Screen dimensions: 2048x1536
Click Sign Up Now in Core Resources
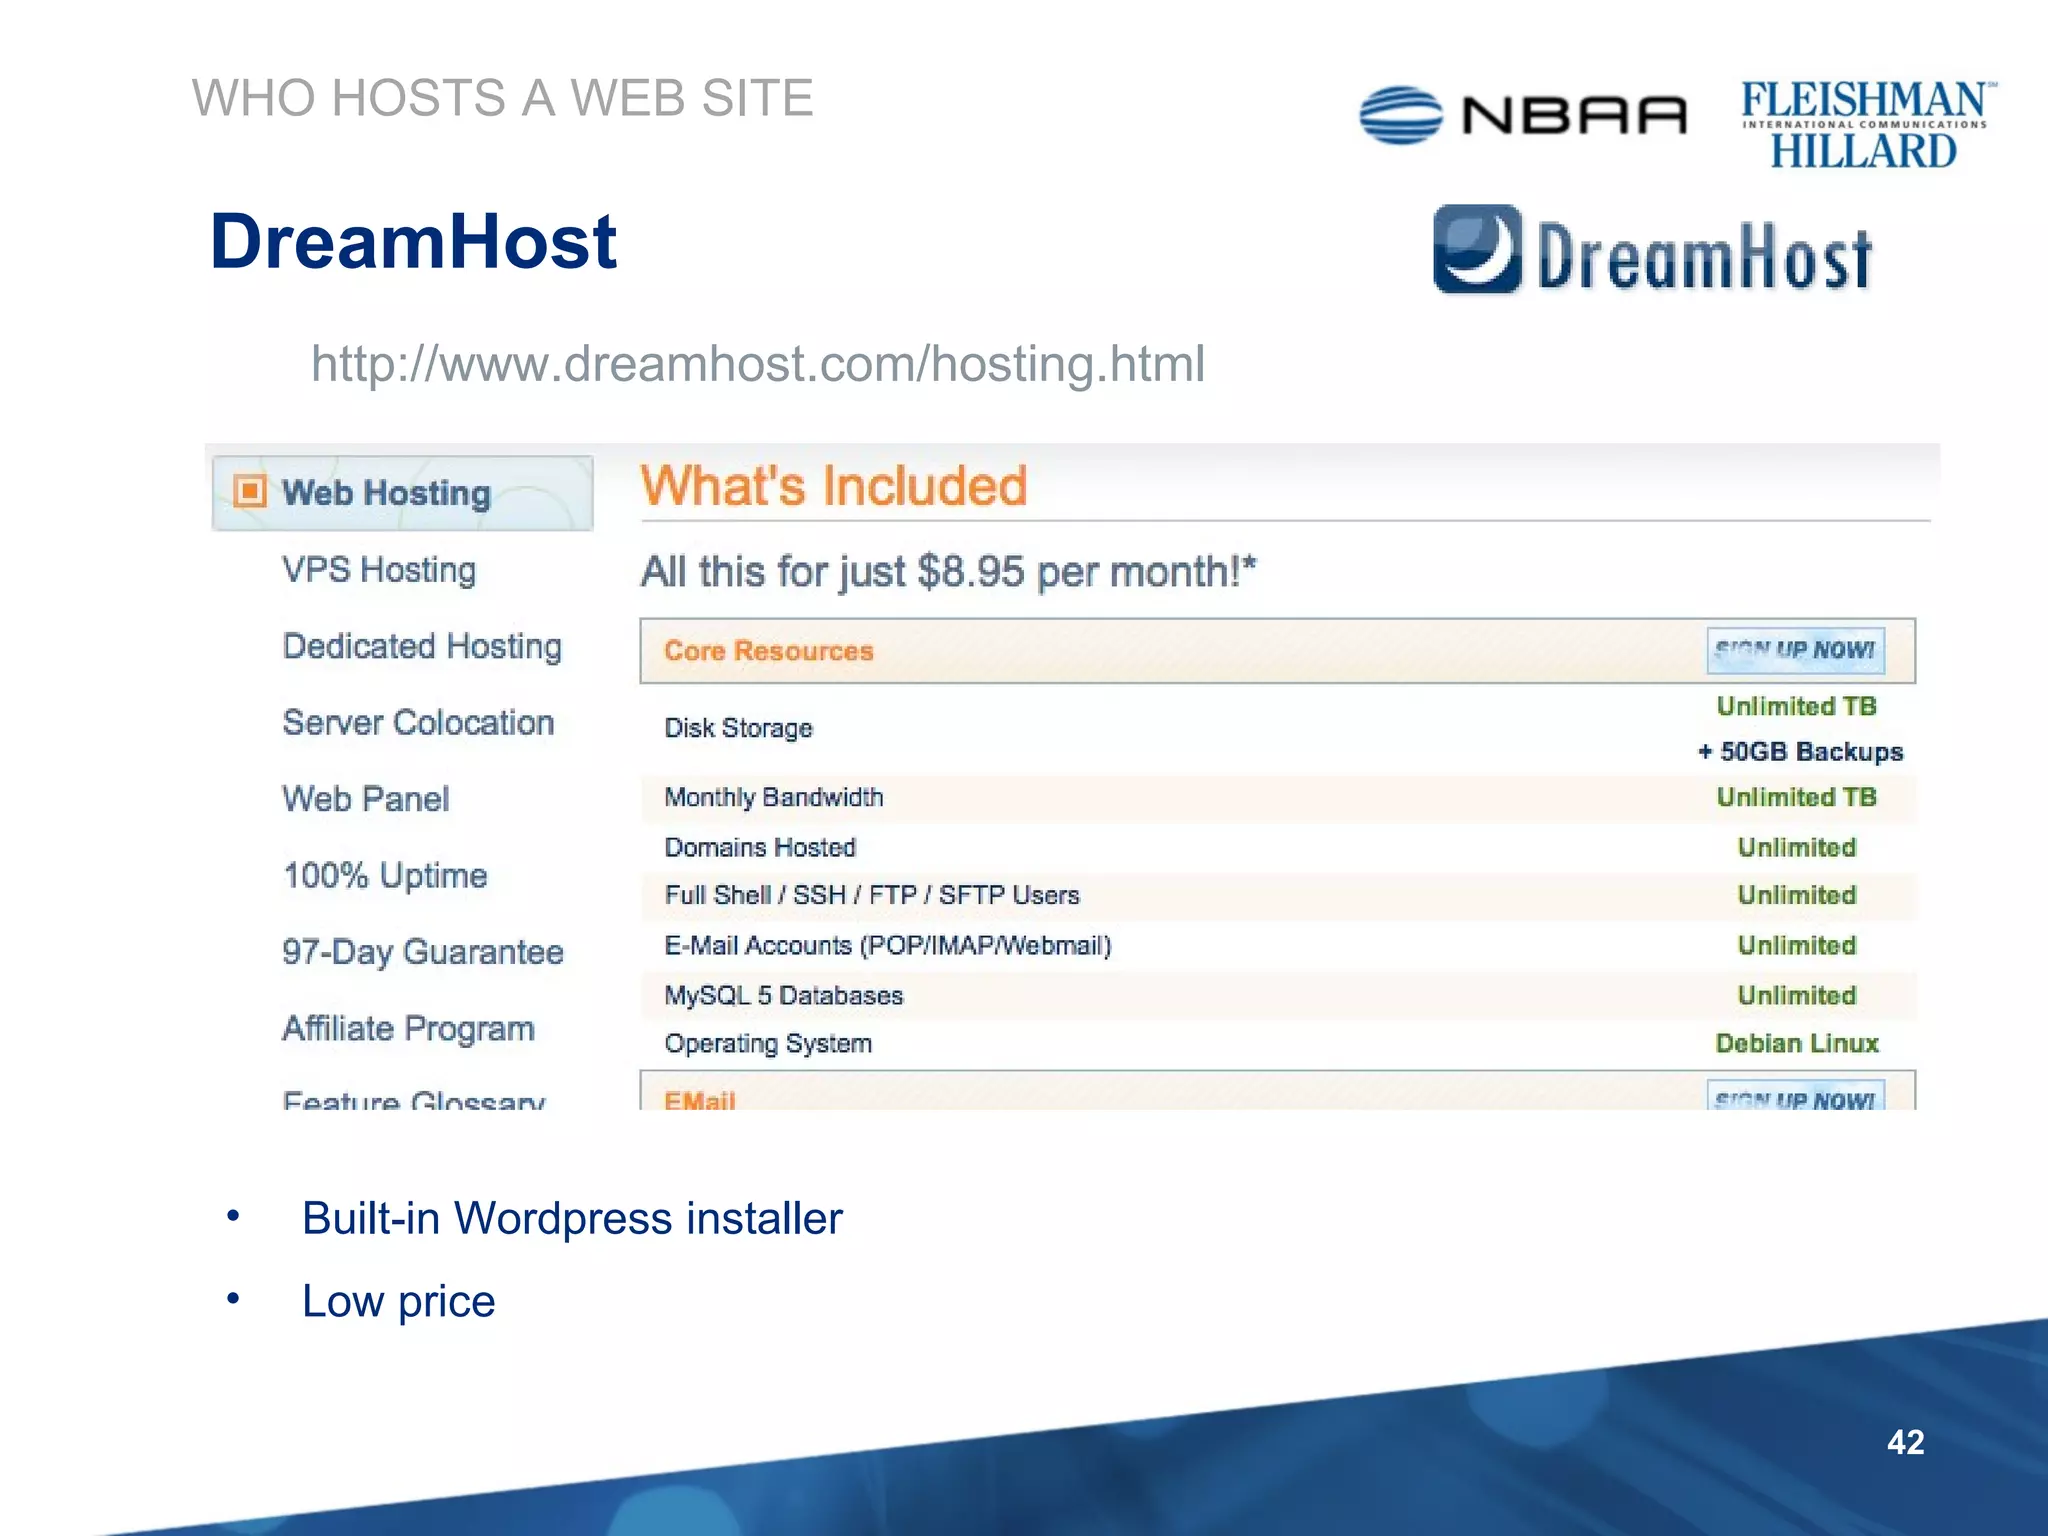(1795, 650)
